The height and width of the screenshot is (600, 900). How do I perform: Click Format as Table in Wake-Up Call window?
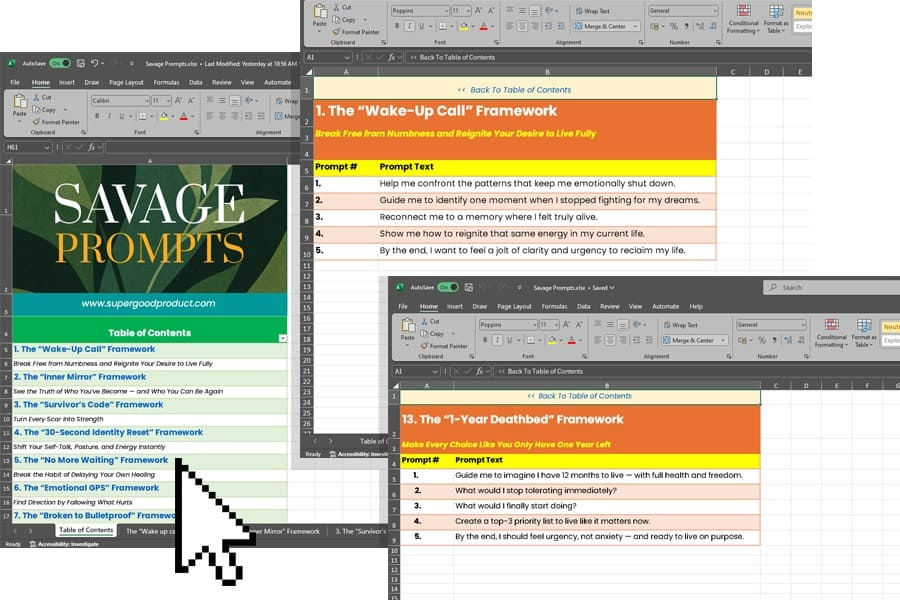coord(775,18)
